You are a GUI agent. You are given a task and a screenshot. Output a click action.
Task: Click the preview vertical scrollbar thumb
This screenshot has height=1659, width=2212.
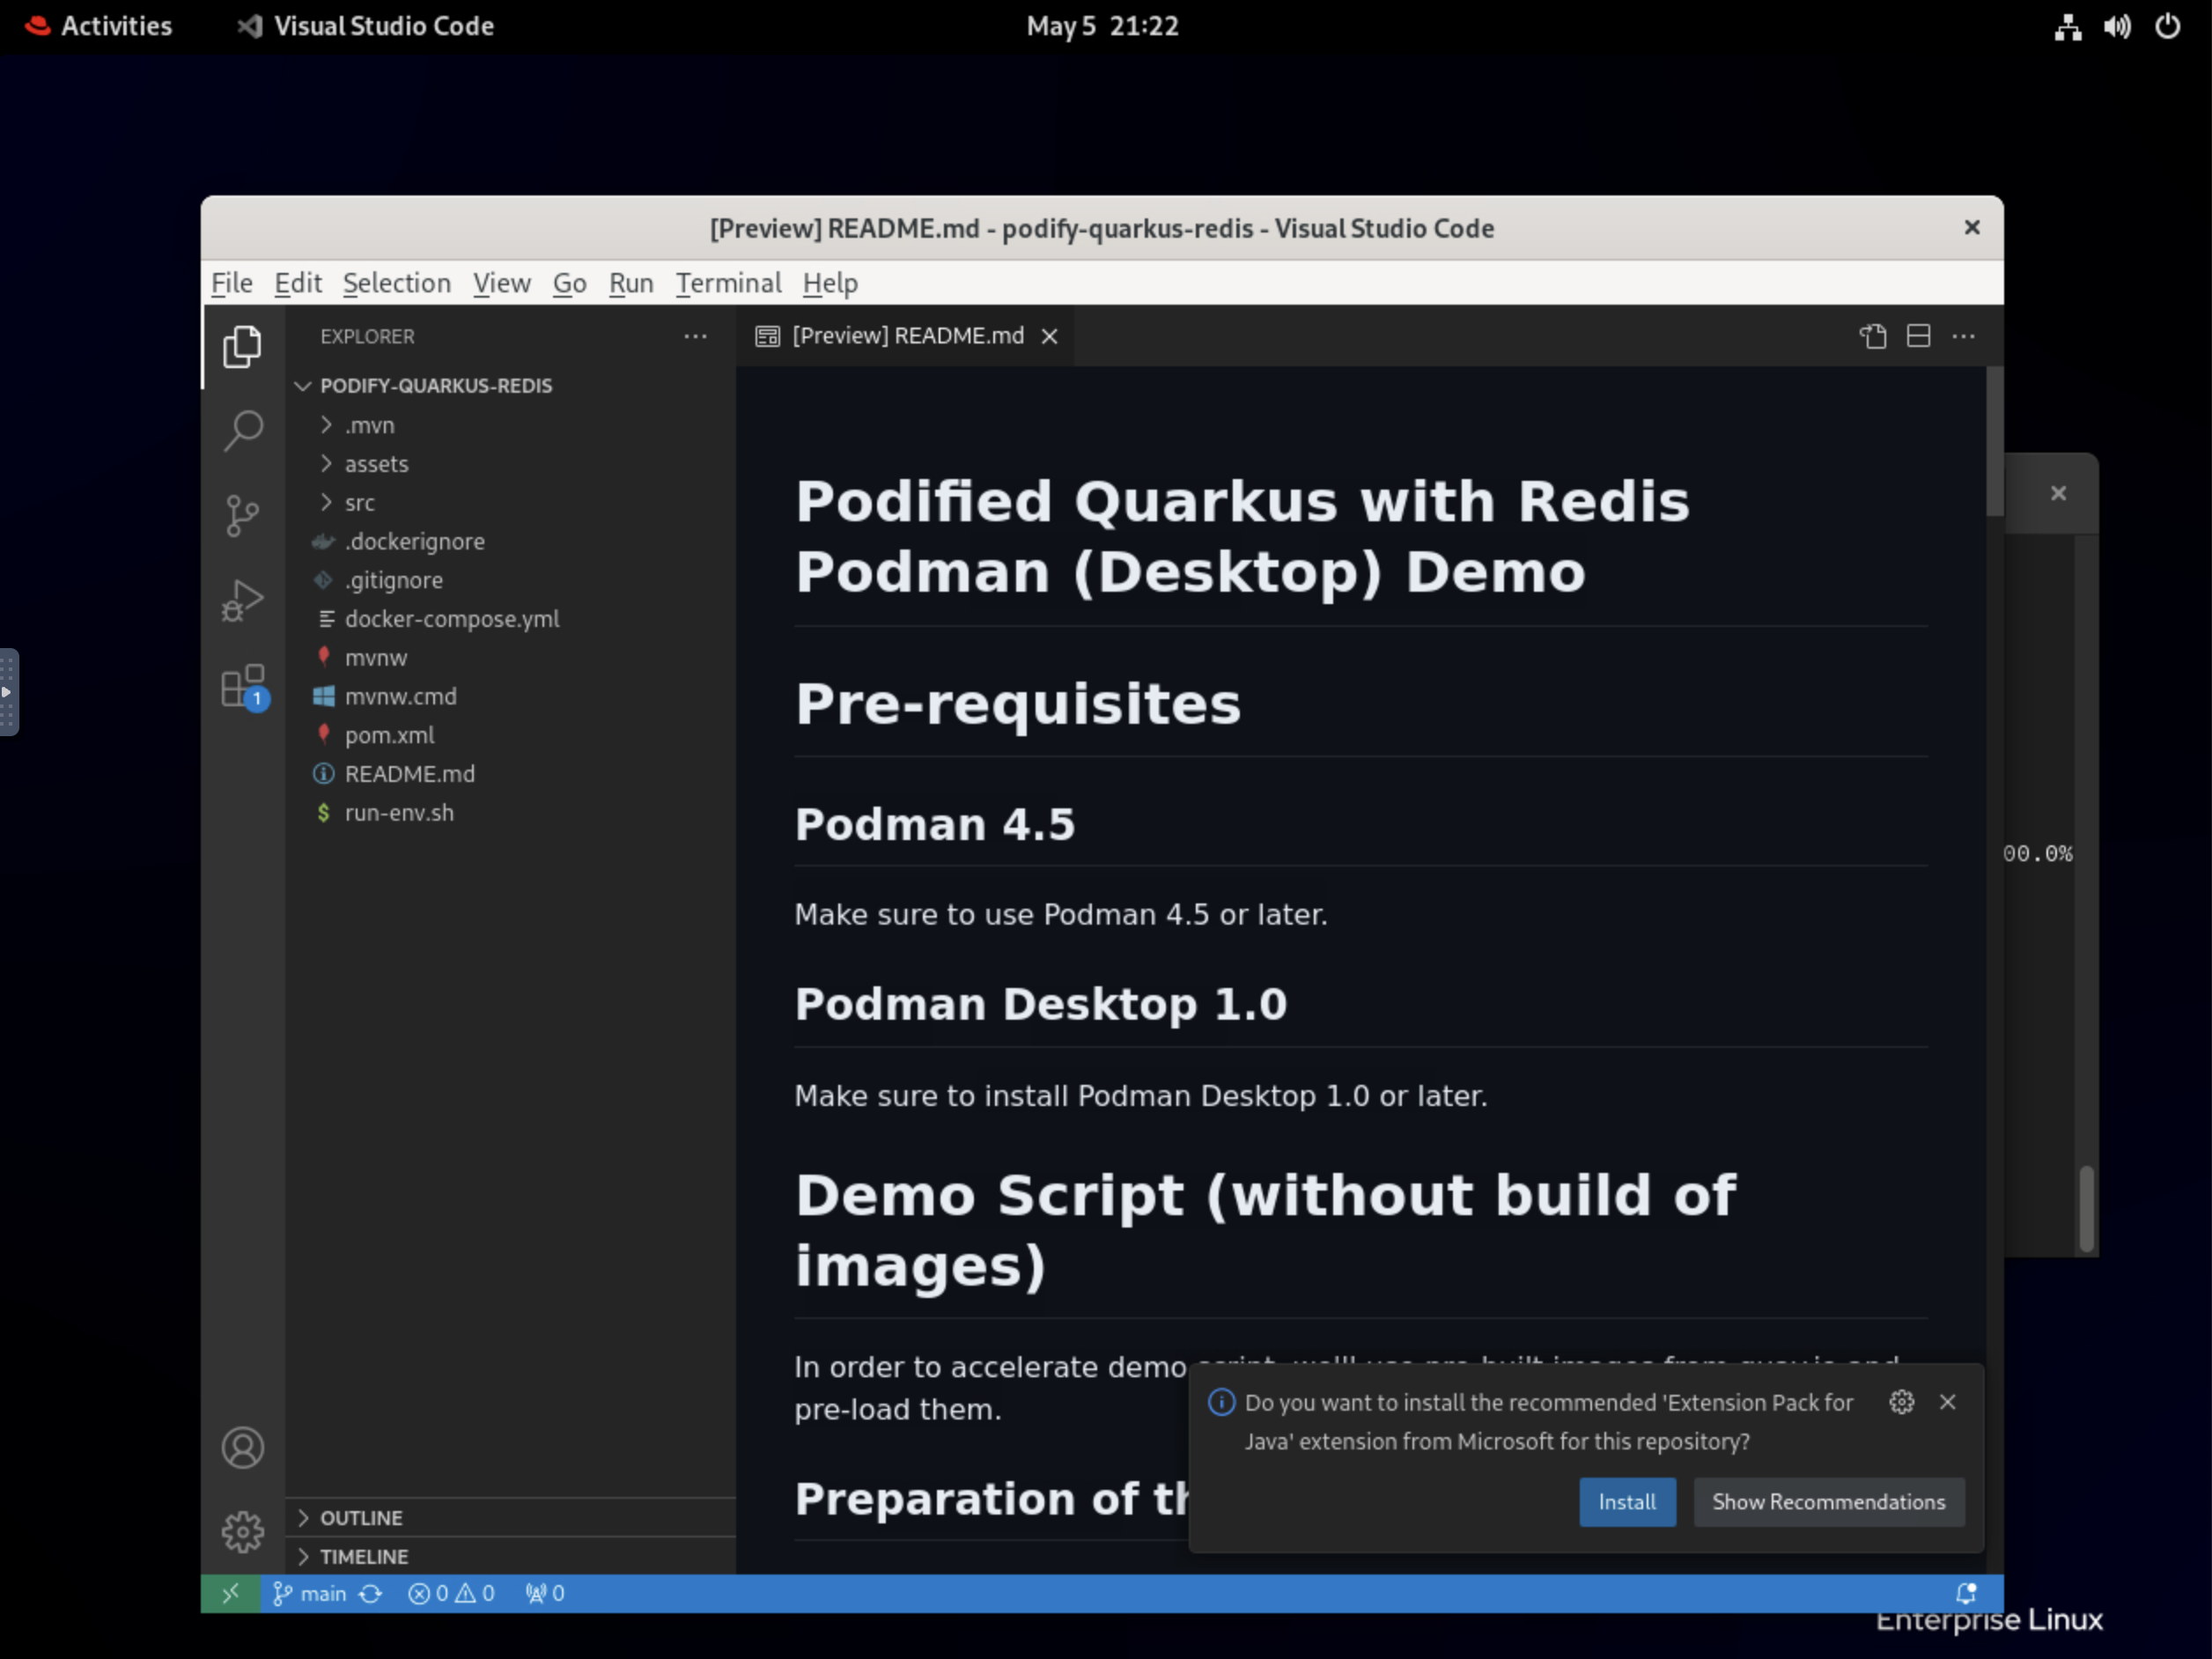pos(1994,441)
